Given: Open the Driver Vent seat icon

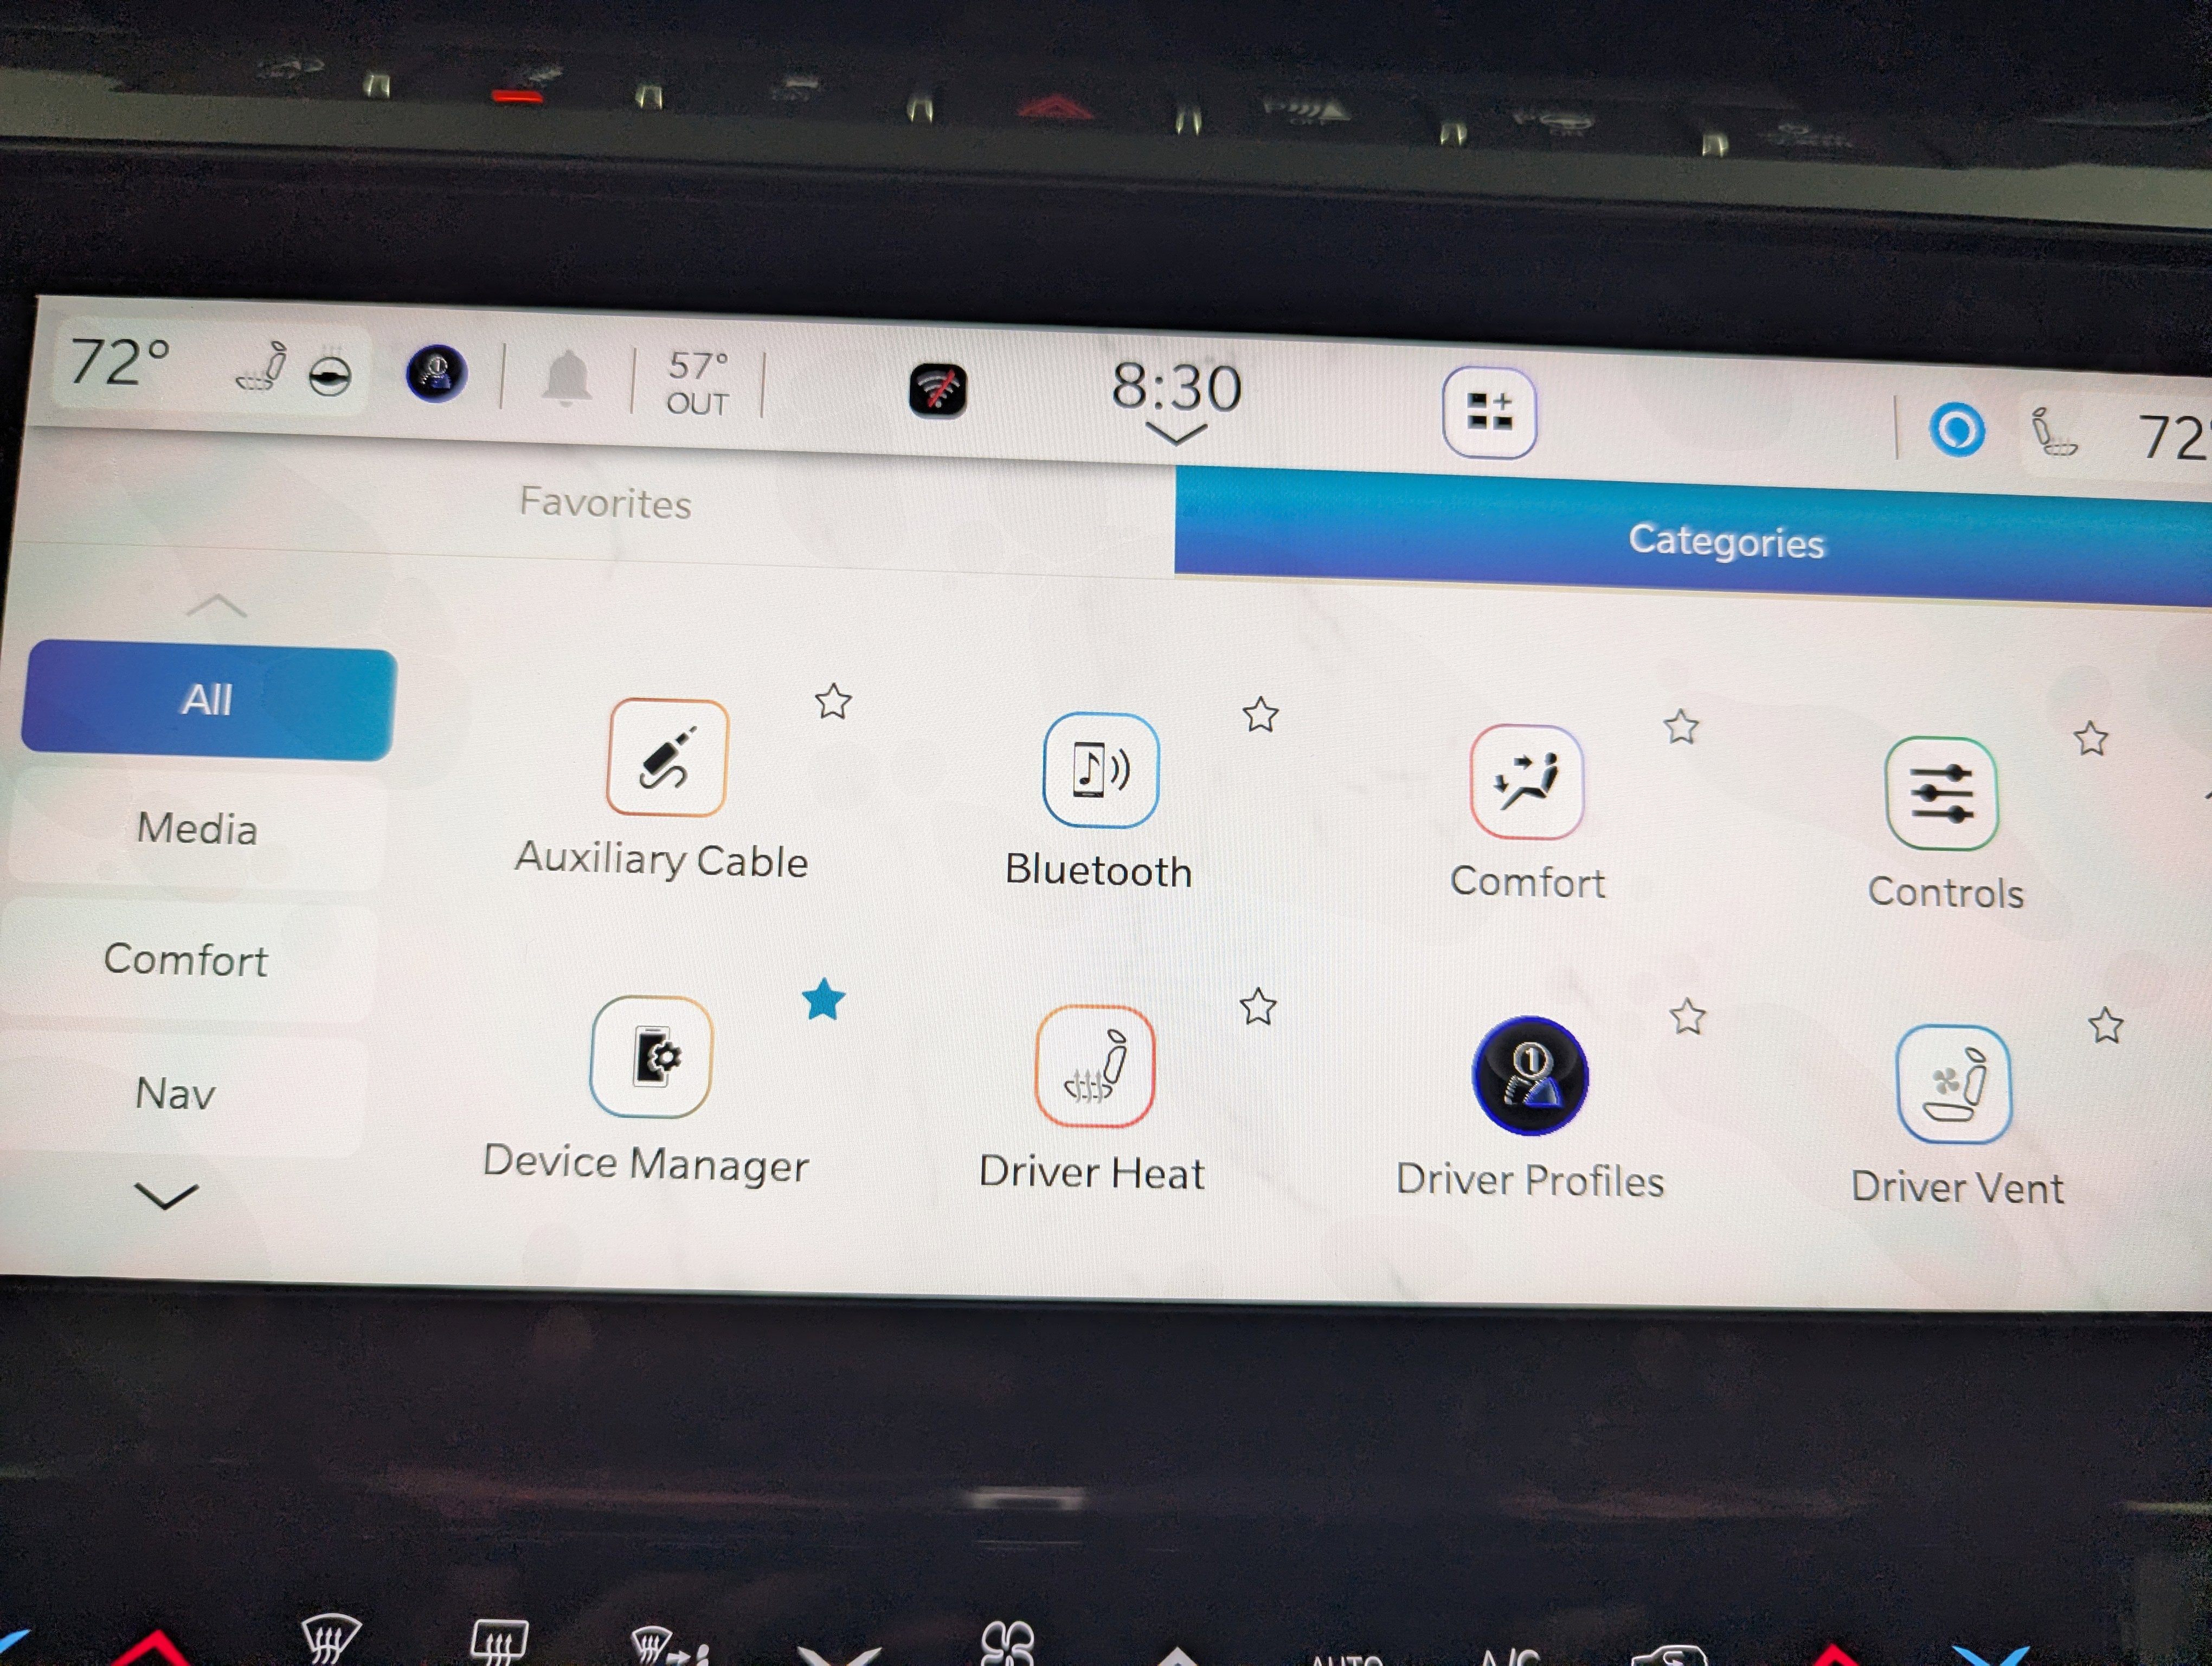Looking at the screenshot, I should tap(1953, 1085).
